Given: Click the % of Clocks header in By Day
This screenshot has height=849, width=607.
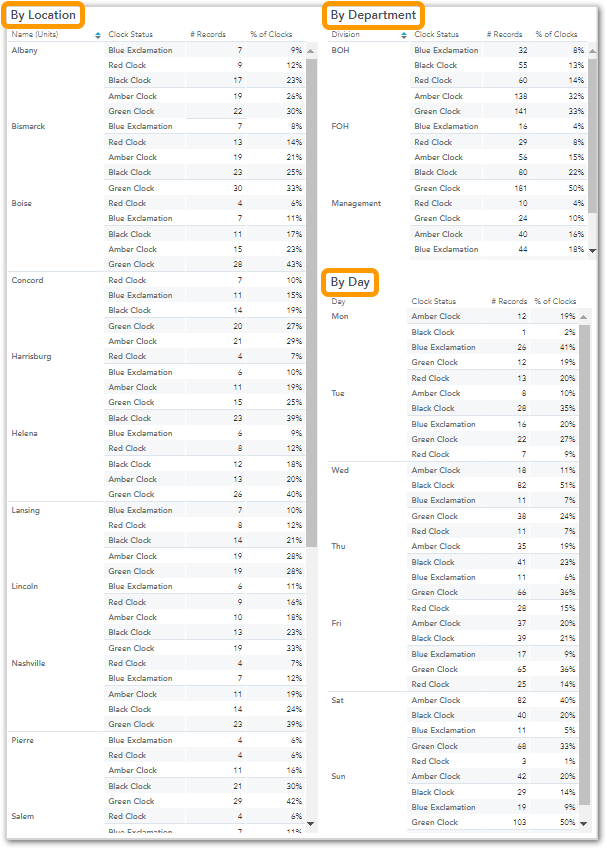Looking at the screenshot, I should (x=555, y=301).
